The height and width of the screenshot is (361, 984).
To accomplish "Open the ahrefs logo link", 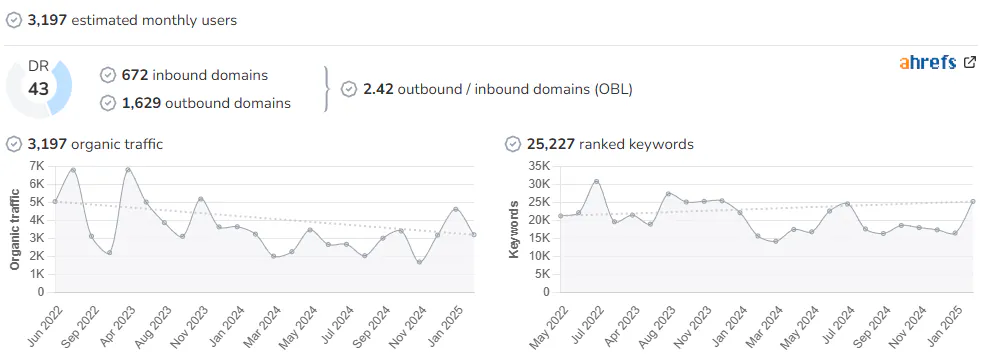I will click(x=928, y=62).
